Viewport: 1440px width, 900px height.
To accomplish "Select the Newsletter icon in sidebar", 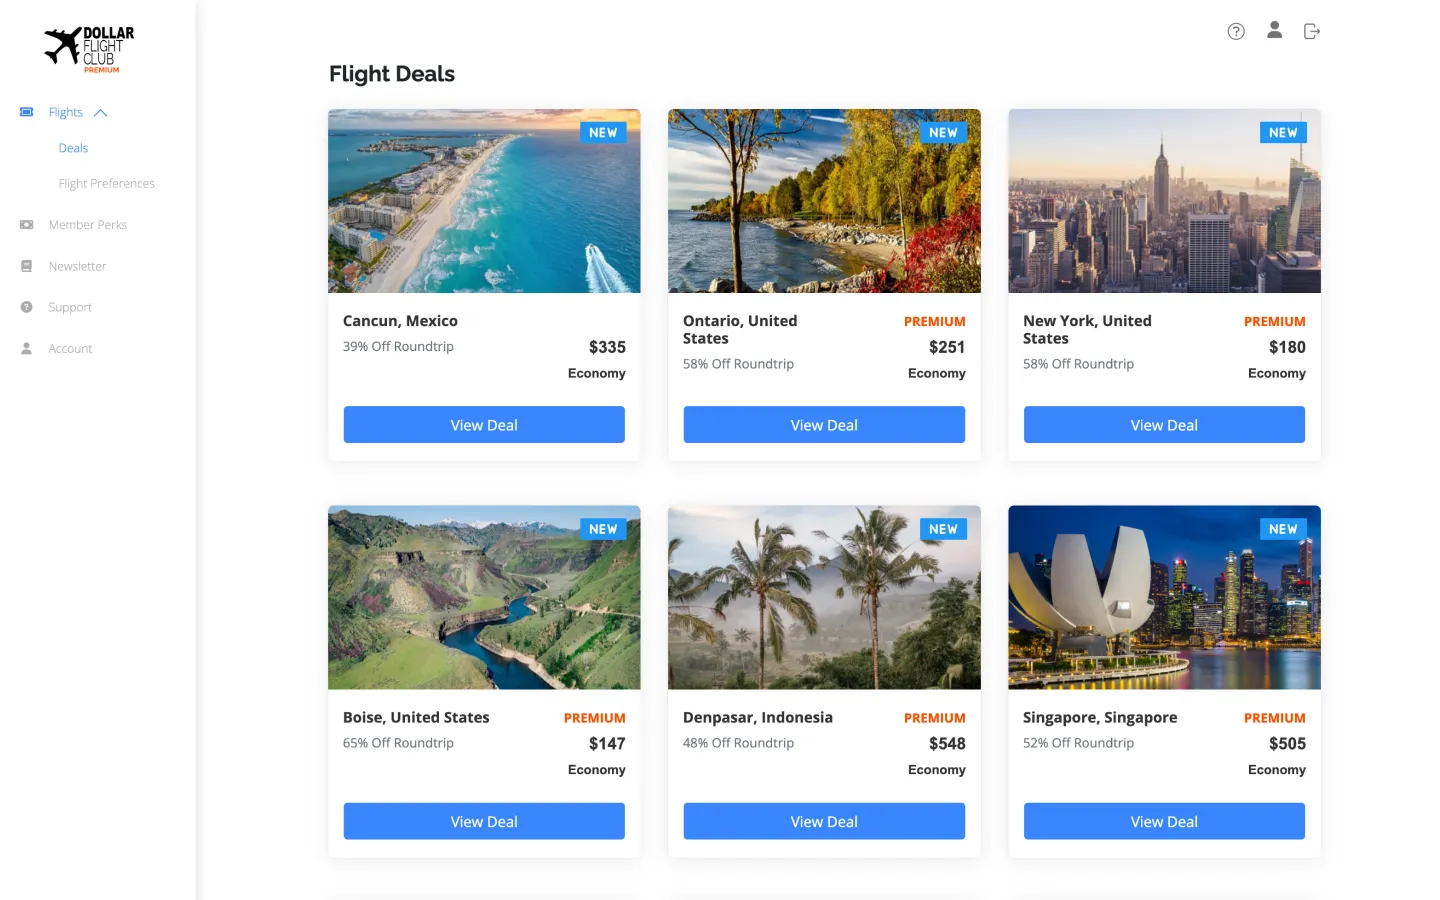I will [25, 265].
